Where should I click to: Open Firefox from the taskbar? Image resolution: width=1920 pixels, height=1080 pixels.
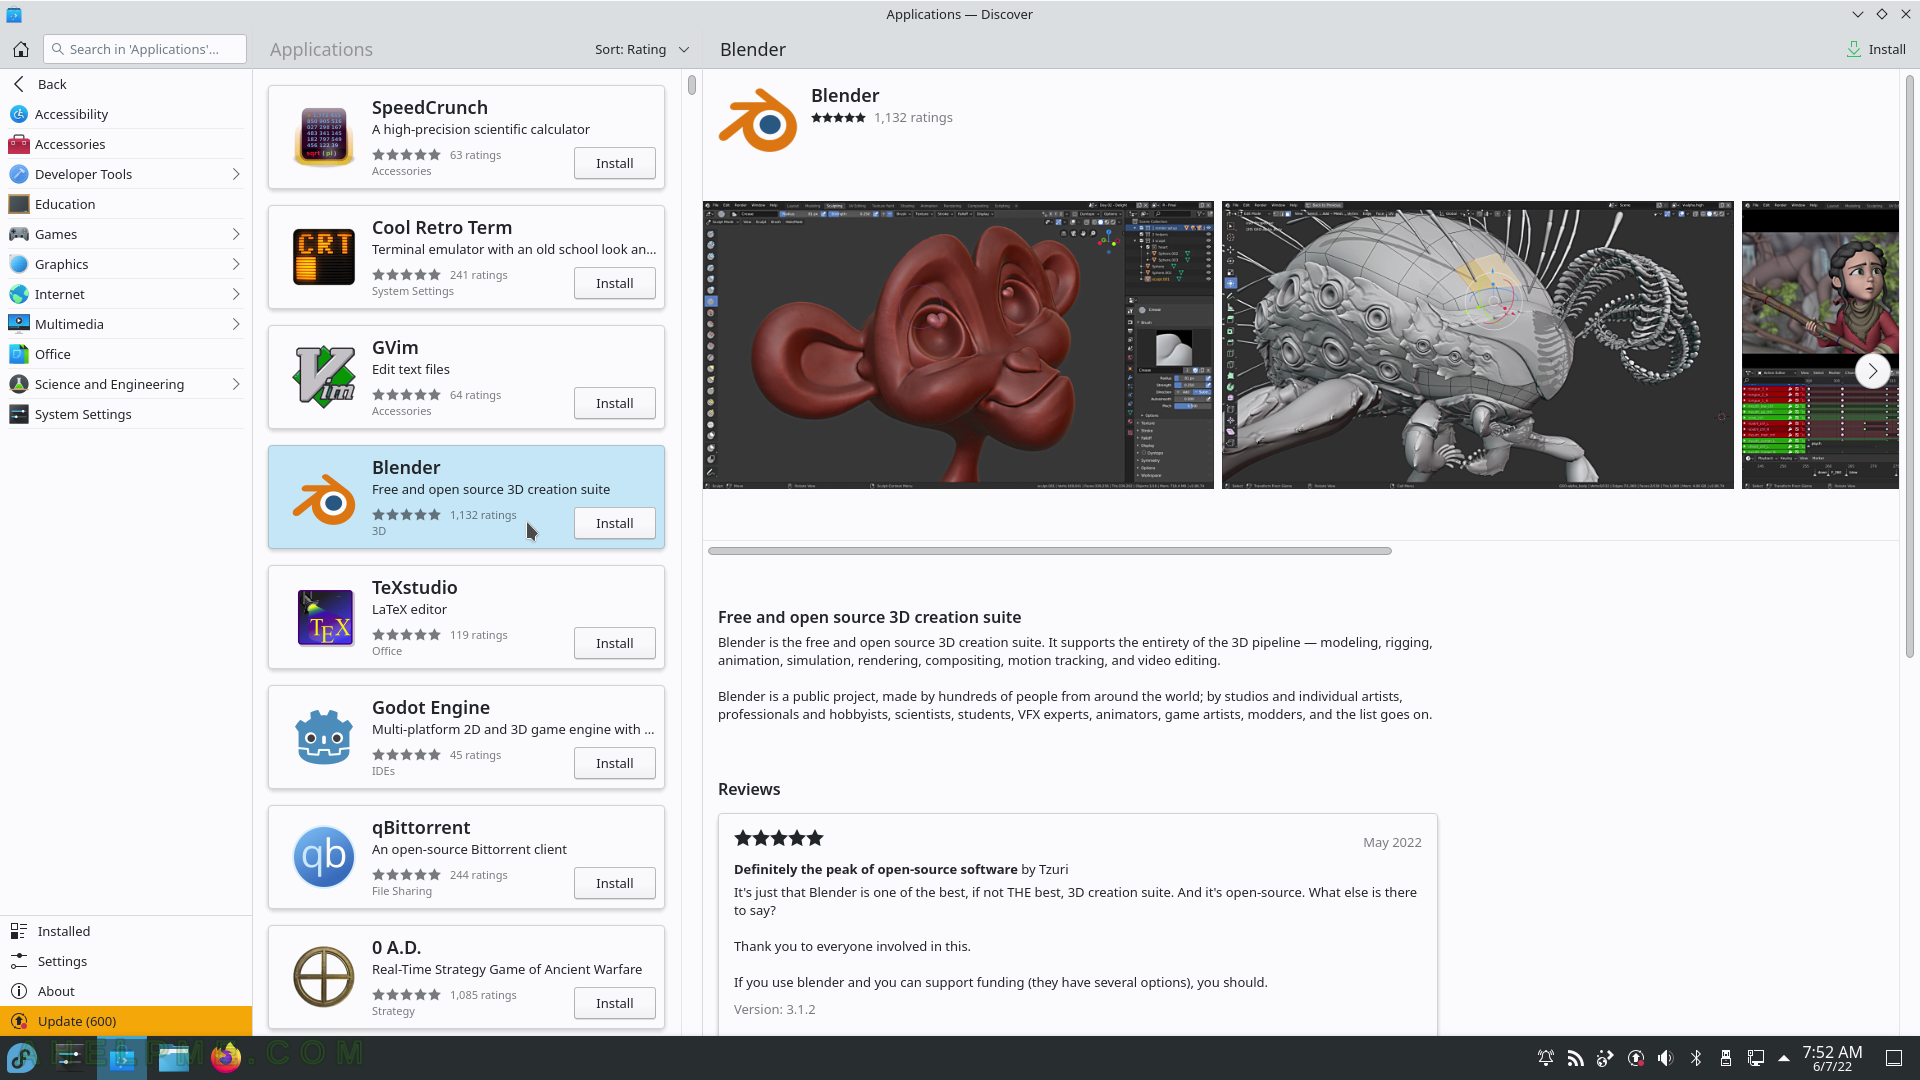pyautogui.click(x=226, y=1057)
